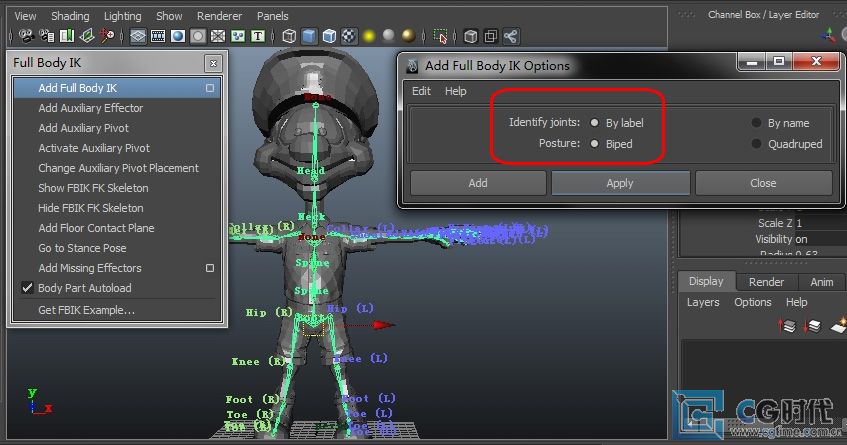Click the gold high quality rendering sphere
Image resolution: width=847 pixels, height=445 pixels.
pos(408,36)
